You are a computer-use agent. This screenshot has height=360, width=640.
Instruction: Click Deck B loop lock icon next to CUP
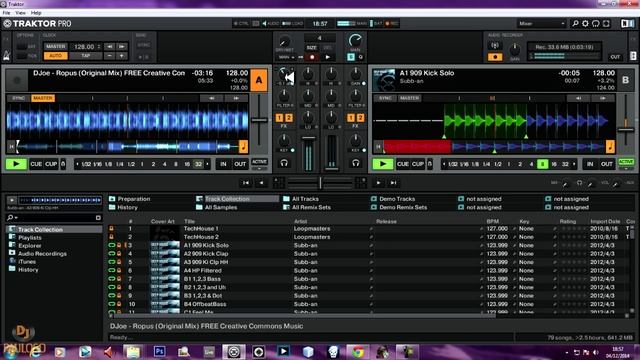[430, 164]
